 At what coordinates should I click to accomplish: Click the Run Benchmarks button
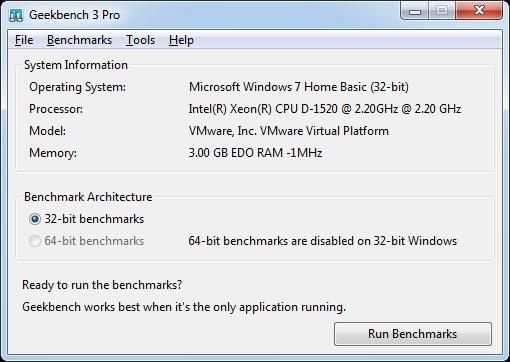[413, 334]
